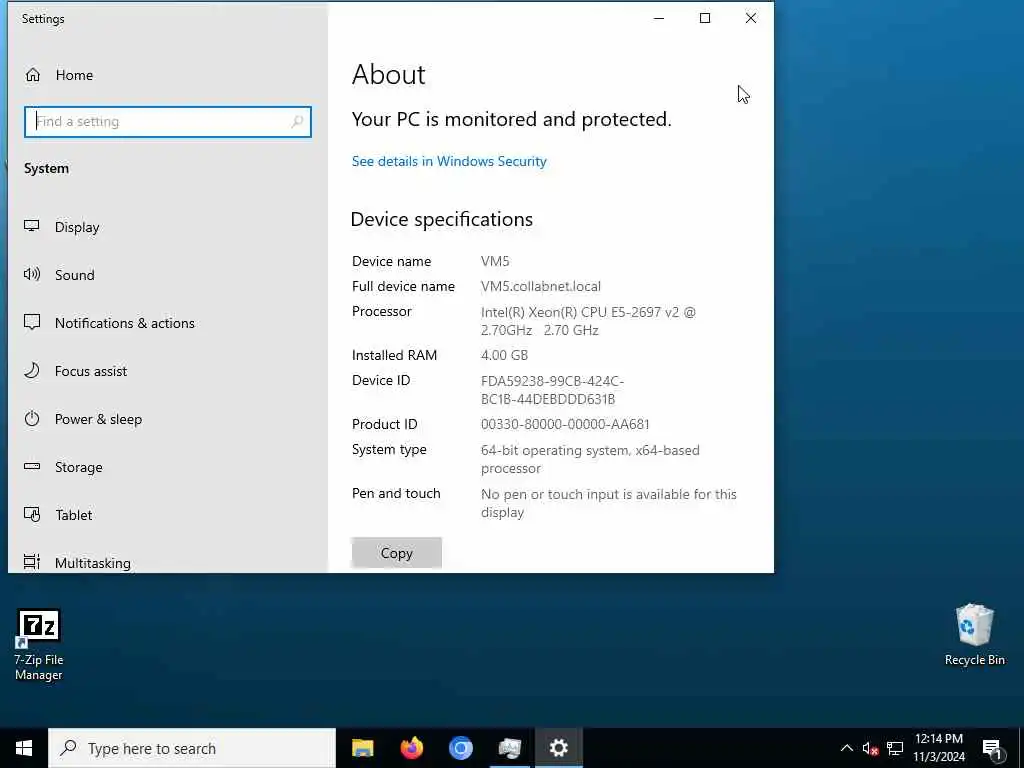The height and width of the screenshot is (768, 1024).
Task: Launch Chromium browser from the taskbar
Action: pos(460,748)
